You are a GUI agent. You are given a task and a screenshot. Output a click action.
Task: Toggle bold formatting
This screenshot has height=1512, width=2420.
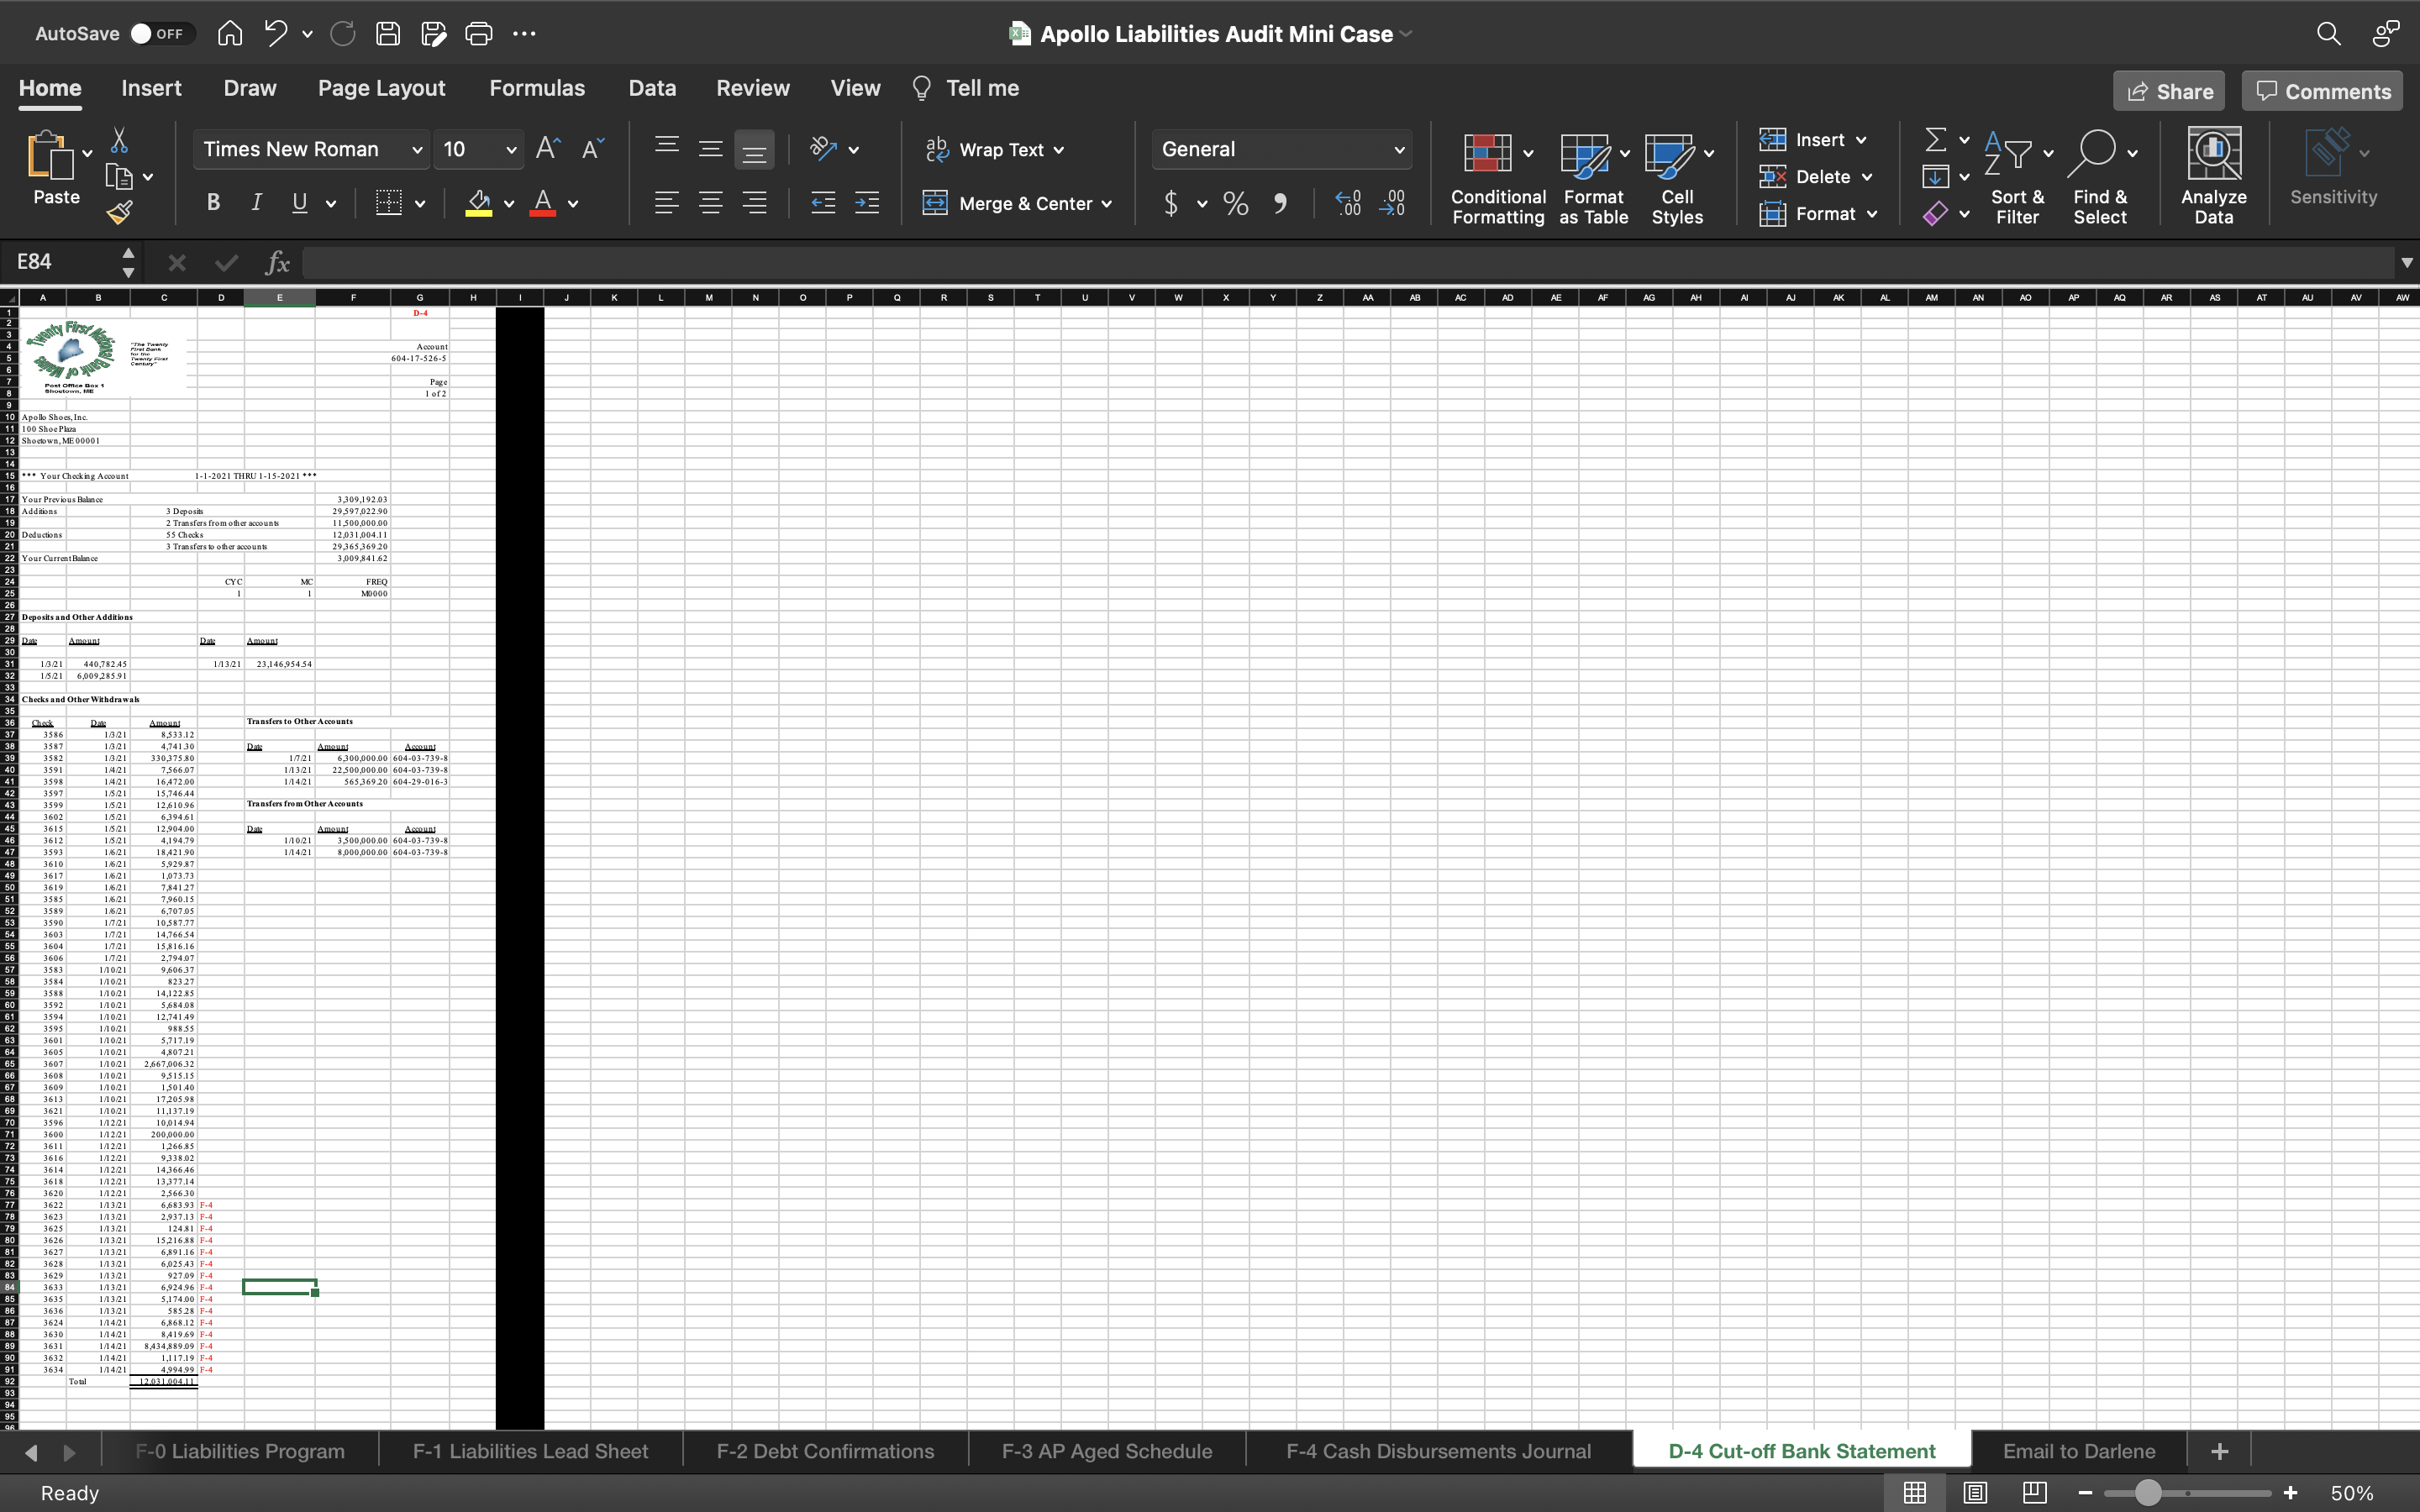[212, 203]
